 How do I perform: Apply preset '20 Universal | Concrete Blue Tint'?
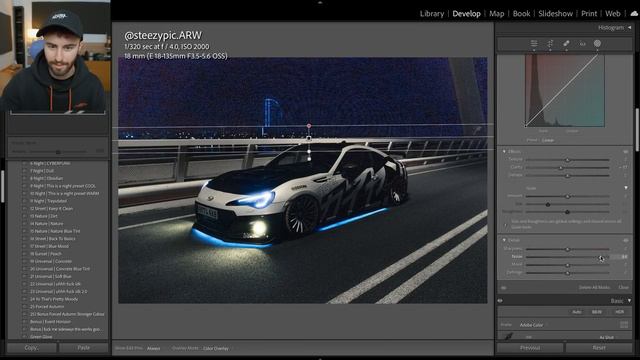tap(60, 269)
